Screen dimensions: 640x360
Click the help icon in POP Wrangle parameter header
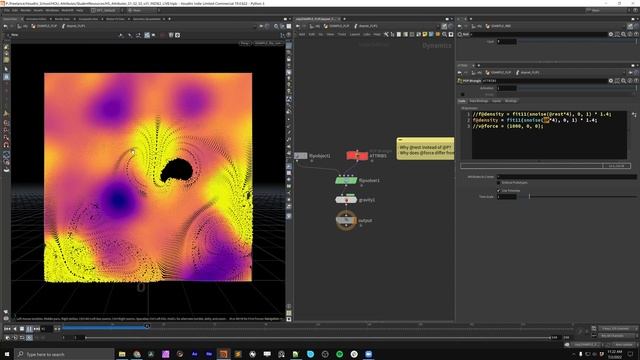[636, 81]
